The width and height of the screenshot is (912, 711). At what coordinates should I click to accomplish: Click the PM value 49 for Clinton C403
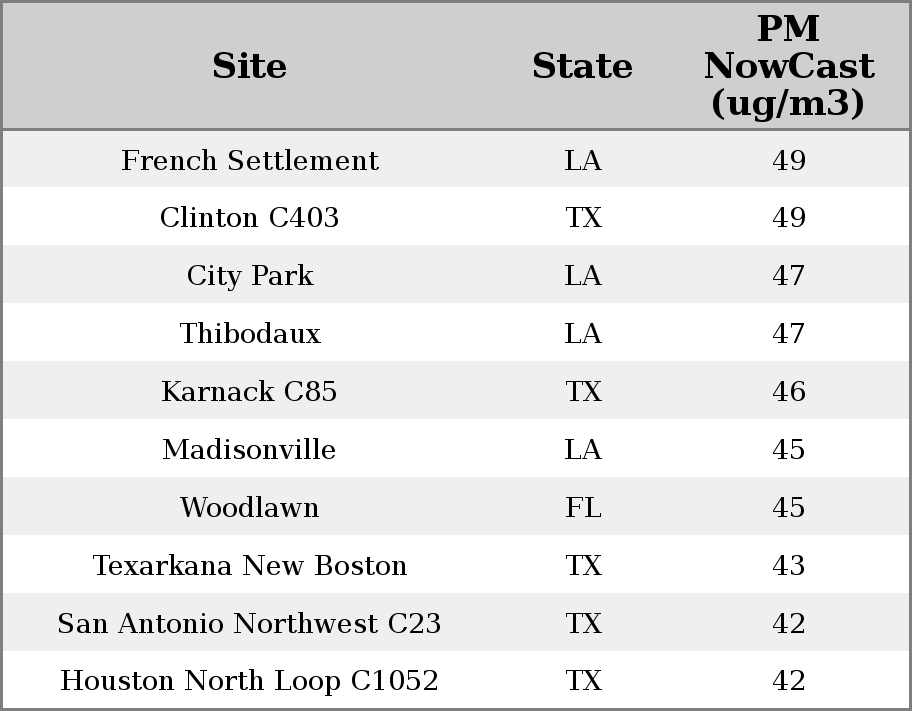tap(788, 218)
